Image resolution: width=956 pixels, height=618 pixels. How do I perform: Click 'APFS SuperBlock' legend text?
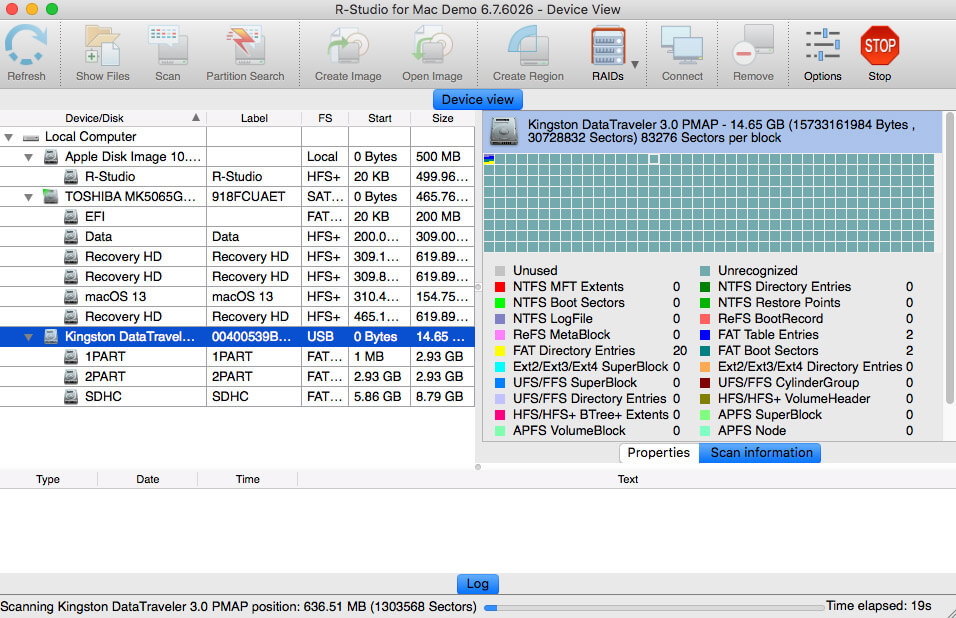[769, 415]
